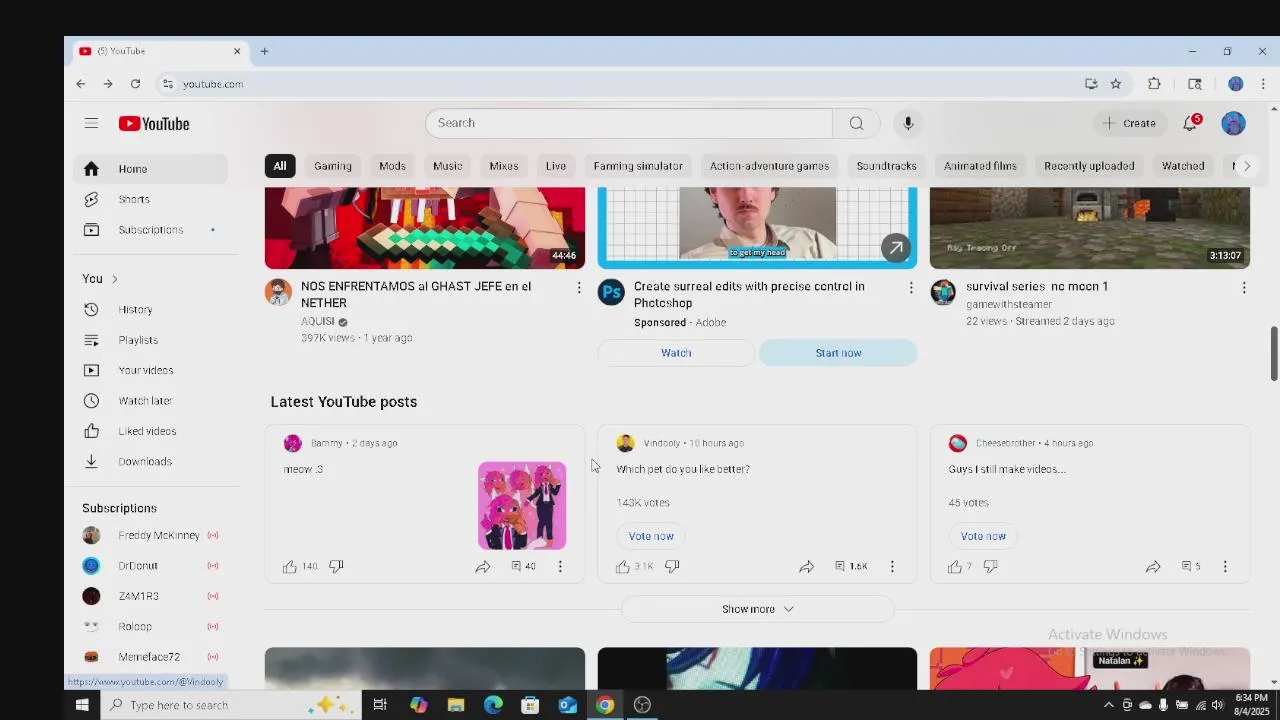Open options for survival series video
Viewport: 1280px width, 720px height.
click(x=1243, y=288)
